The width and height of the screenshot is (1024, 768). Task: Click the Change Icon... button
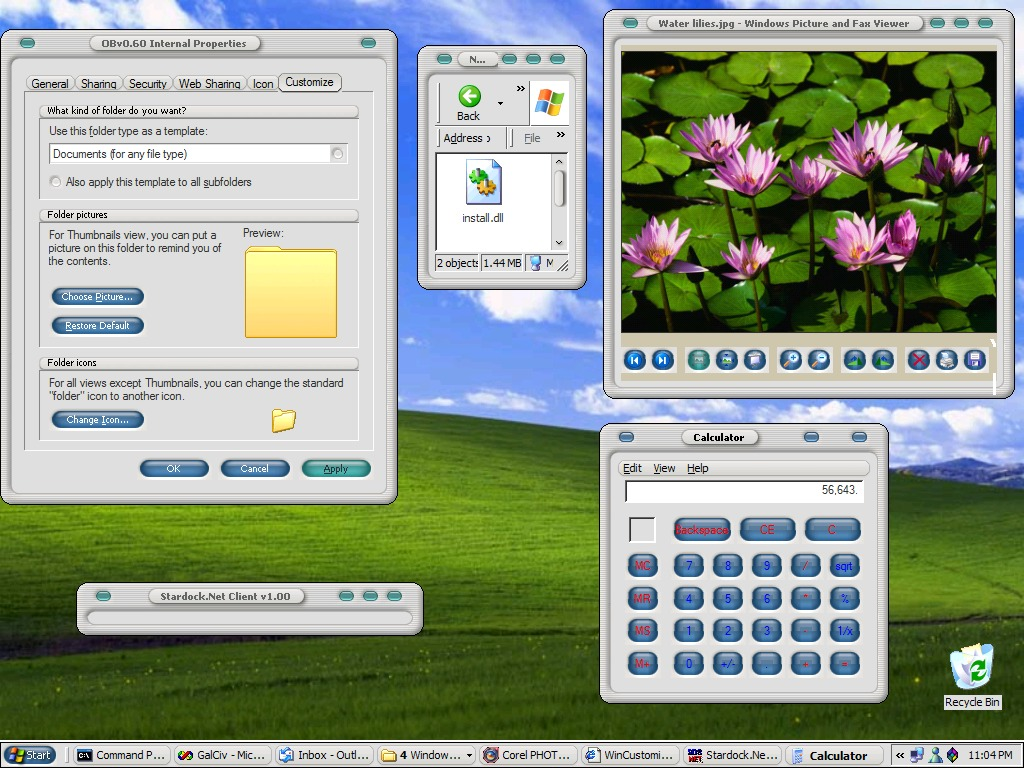pyautogui.click(x=97, y=419)
